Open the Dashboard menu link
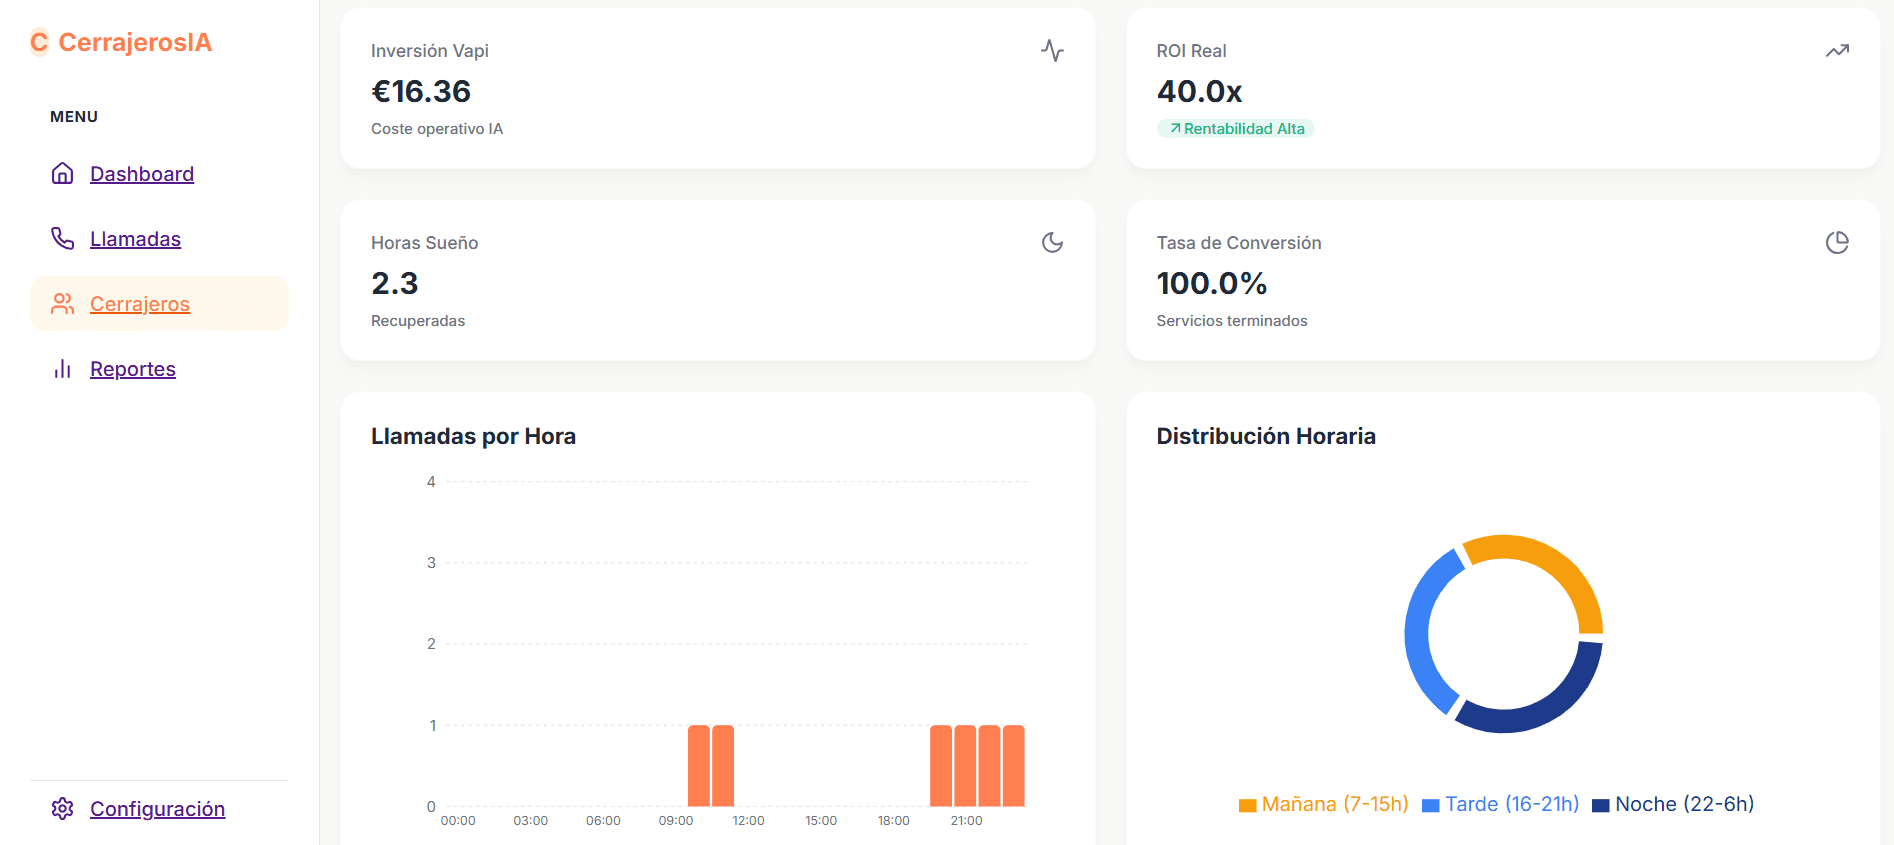1894x845 pixels. [142, 174]
